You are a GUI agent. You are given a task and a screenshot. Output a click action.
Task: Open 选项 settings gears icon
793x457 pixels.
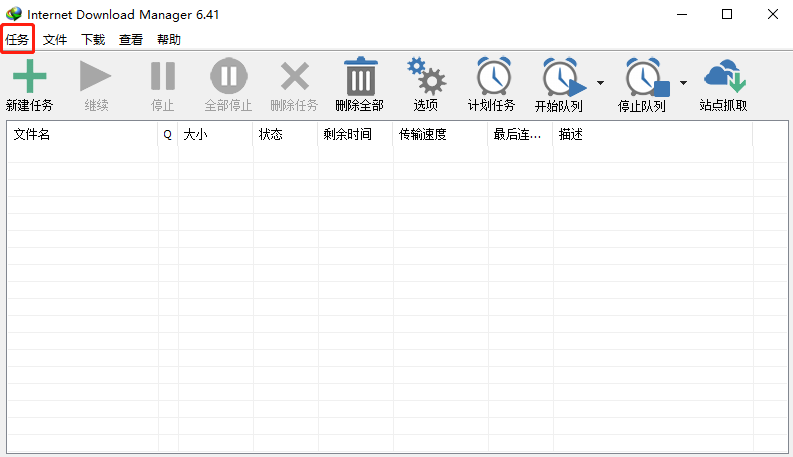[x=426, y=78]
